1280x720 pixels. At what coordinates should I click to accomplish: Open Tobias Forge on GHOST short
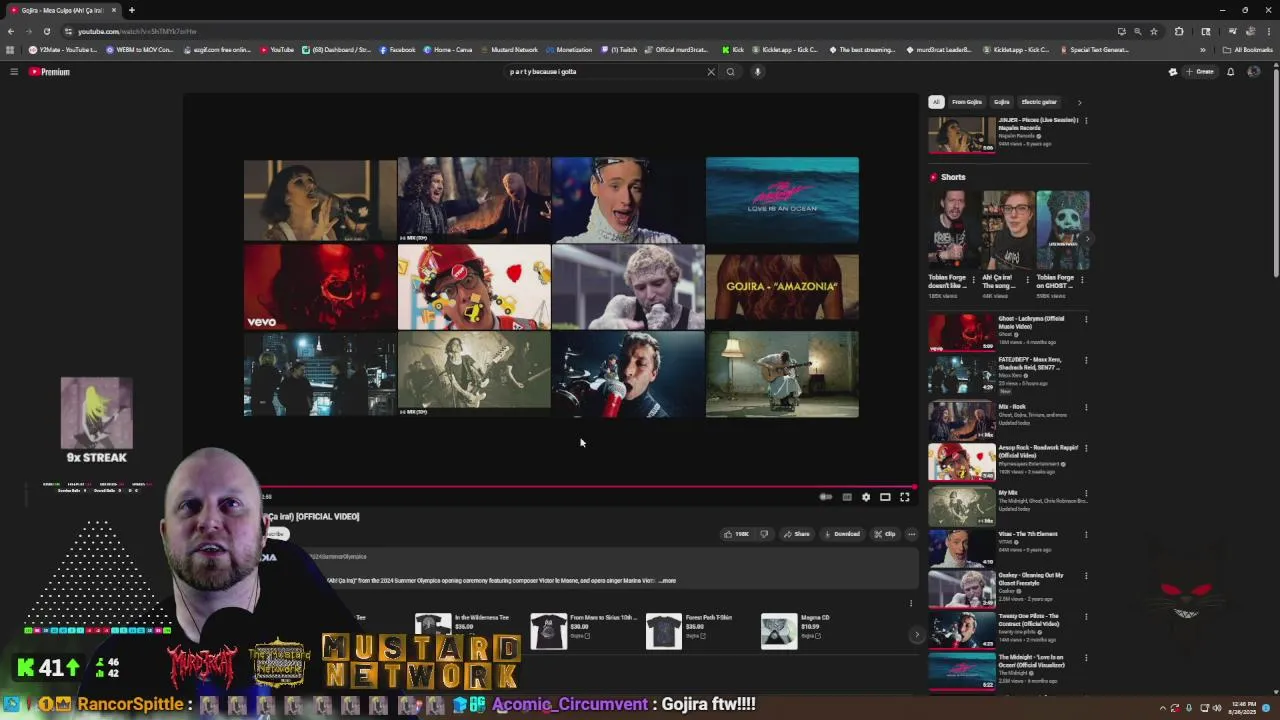point(1062,244)
